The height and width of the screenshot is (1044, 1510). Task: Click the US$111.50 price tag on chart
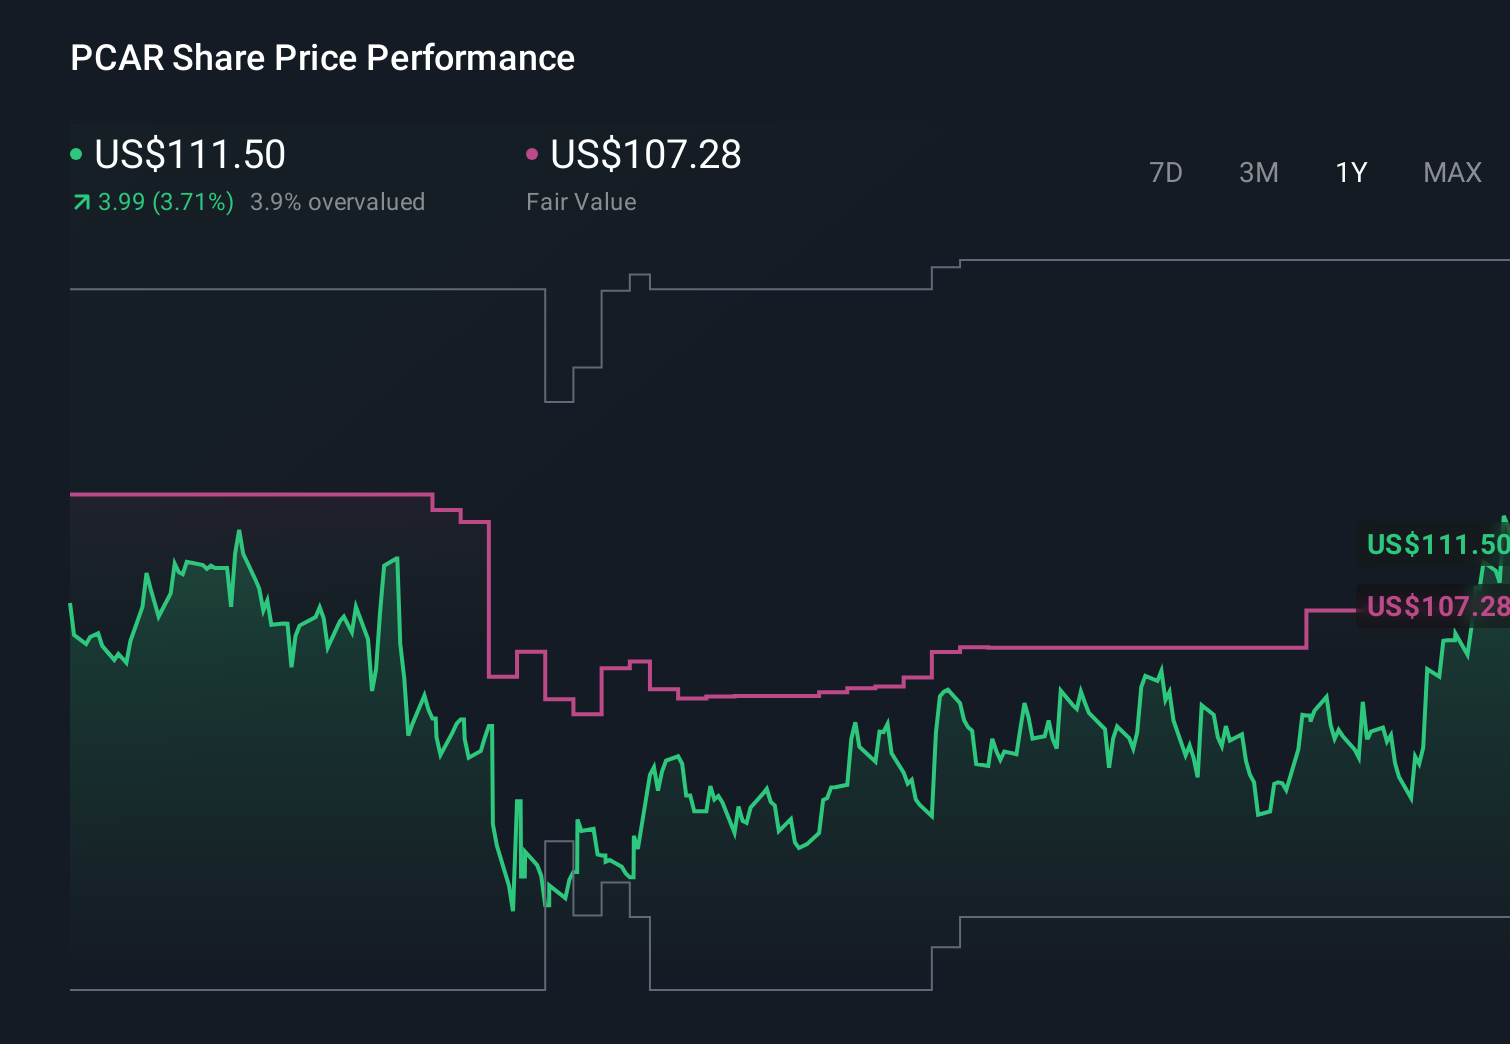click(1437, 545)
